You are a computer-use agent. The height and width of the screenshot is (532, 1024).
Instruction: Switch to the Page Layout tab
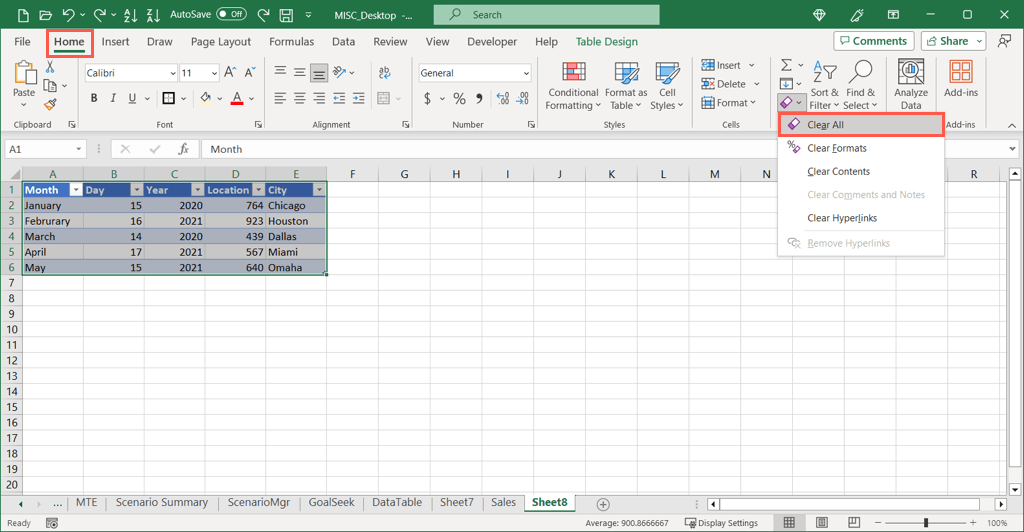click(221, 42)
